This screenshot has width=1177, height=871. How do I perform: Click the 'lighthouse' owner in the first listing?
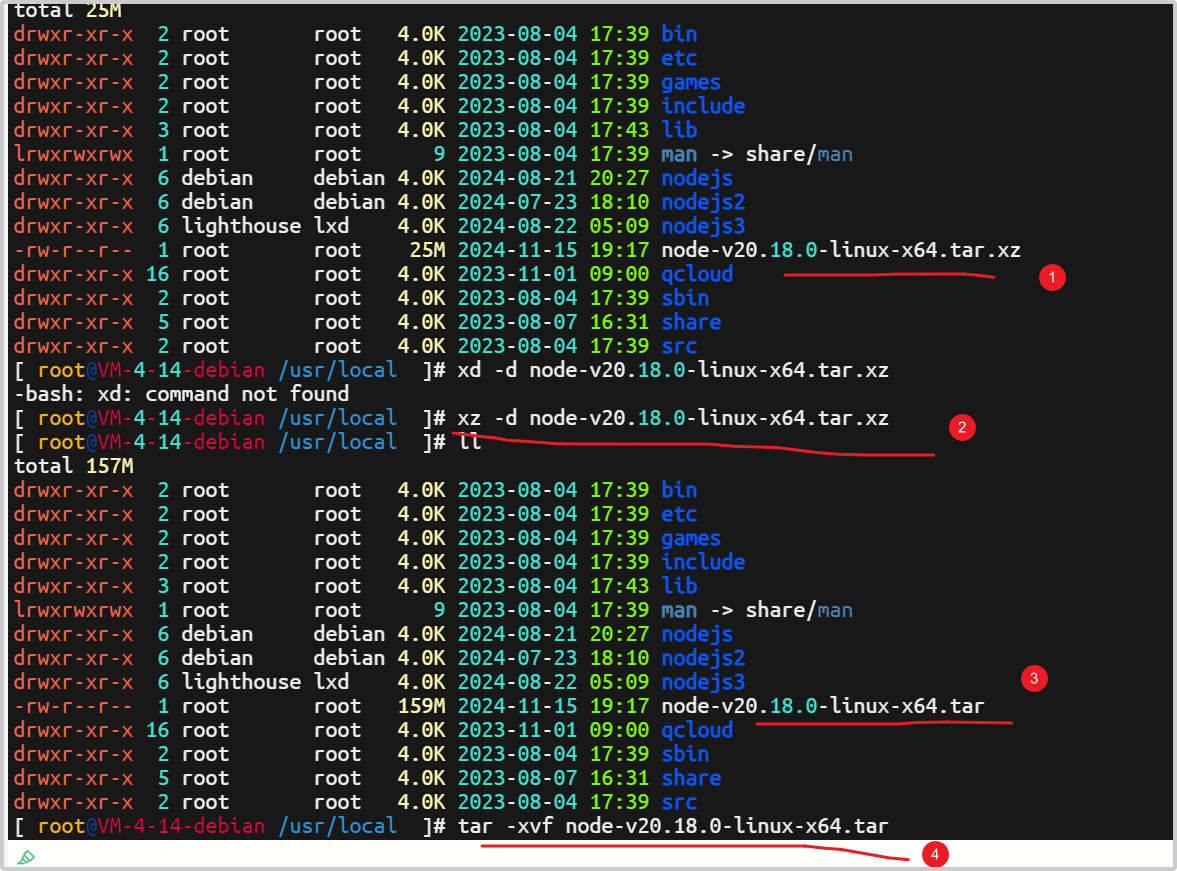241,226
